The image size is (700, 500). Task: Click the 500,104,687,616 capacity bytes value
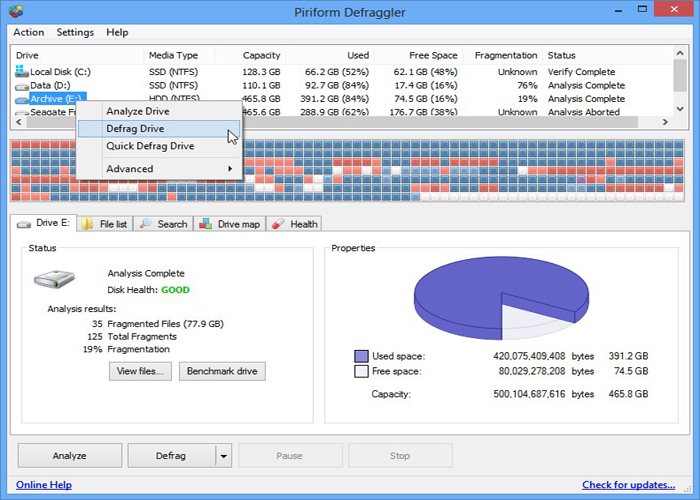(x=529, y=394)
